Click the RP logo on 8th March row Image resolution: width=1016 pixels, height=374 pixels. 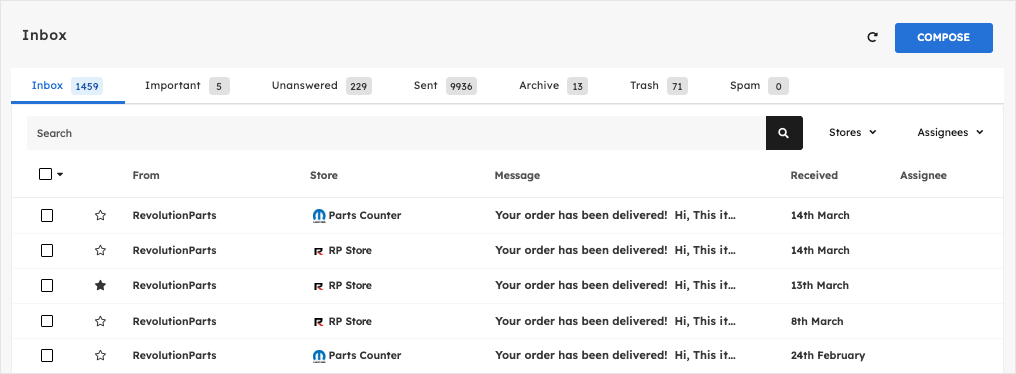pos(318,321)
